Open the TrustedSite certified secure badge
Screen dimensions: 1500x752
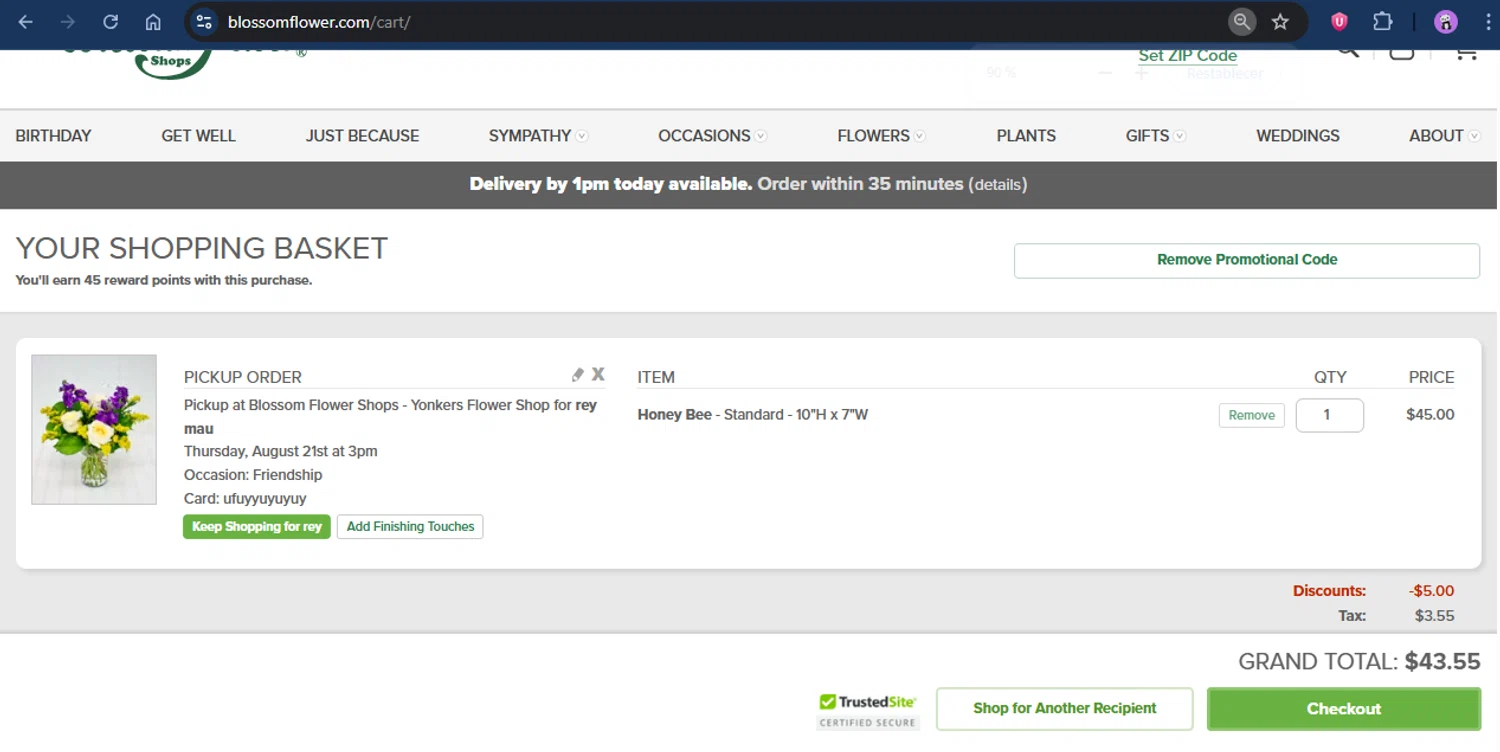(x=867, y=710)
